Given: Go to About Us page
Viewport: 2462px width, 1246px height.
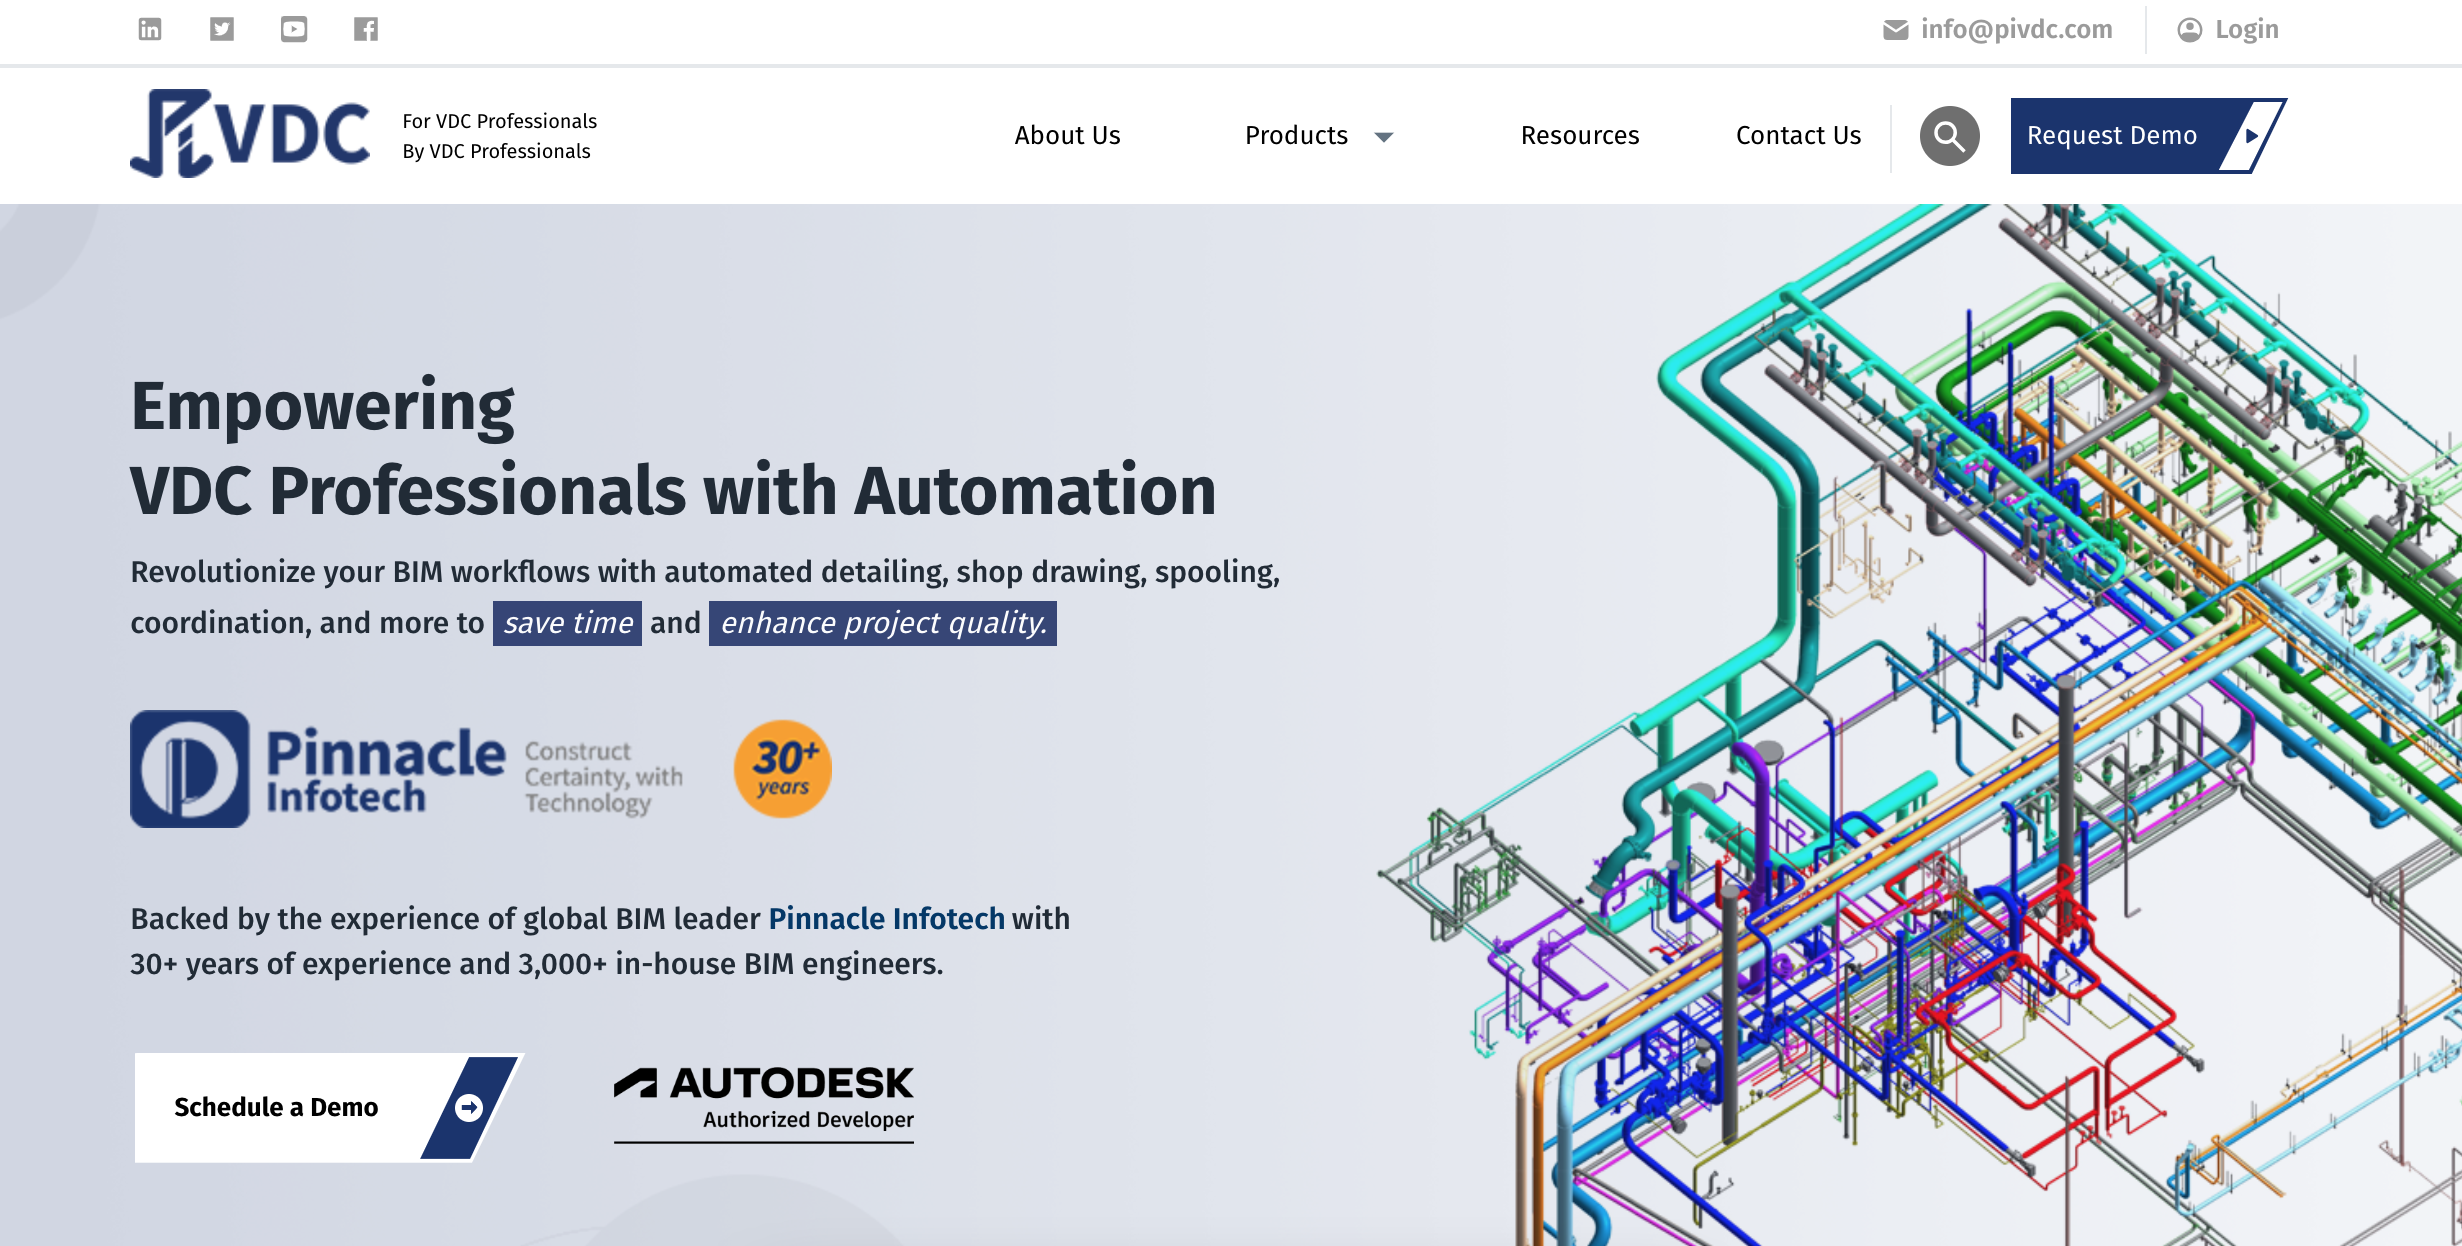Looking at the screenshot, I should [x=1067, y=135].
